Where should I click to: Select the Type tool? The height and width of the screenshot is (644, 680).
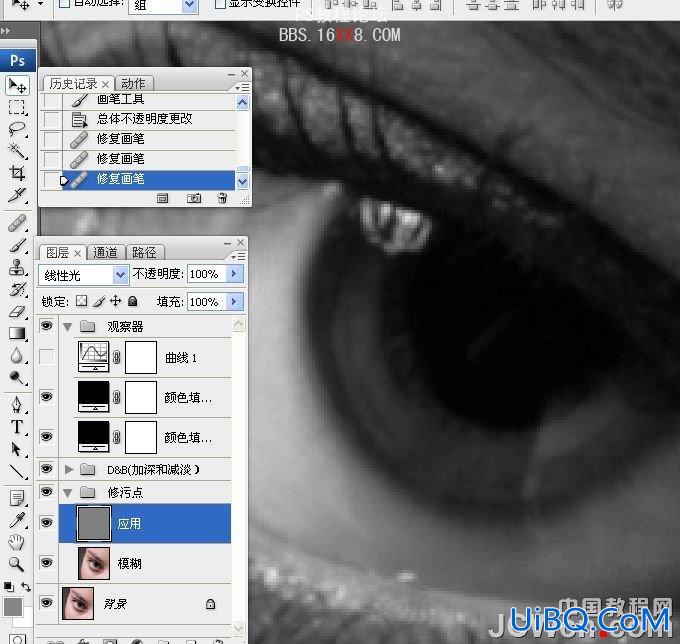point(17,427)
